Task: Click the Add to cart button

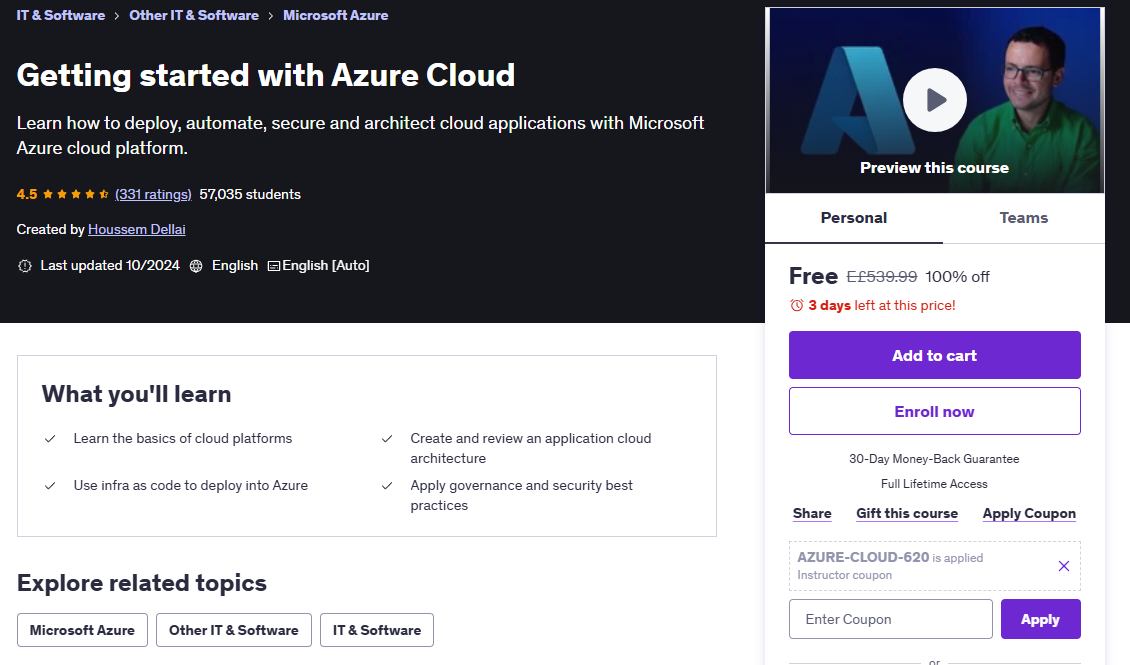Action: [x=935, y=355]
